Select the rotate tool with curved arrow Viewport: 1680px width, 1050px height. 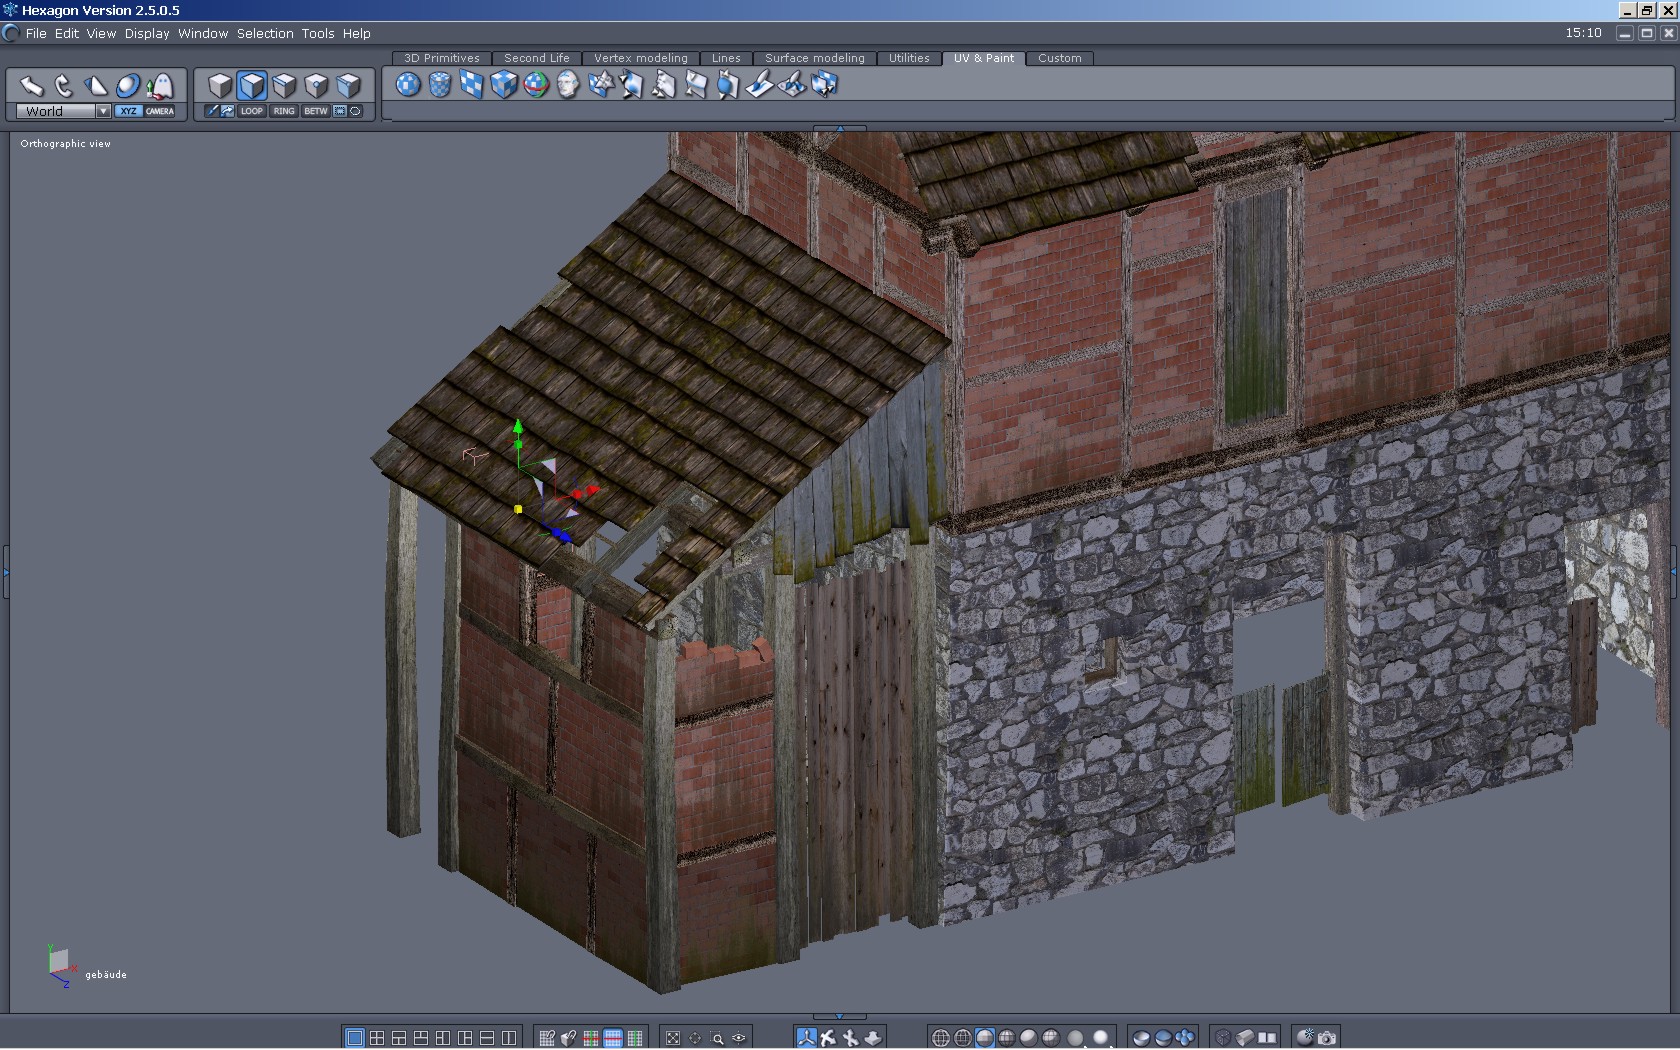[x=63, y=86]
